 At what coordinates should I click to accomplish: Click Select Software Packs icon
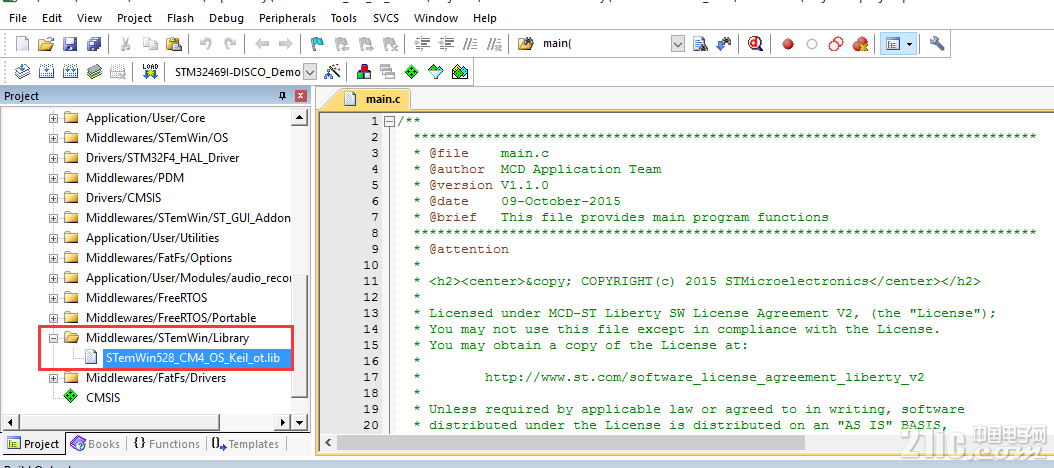436,71
